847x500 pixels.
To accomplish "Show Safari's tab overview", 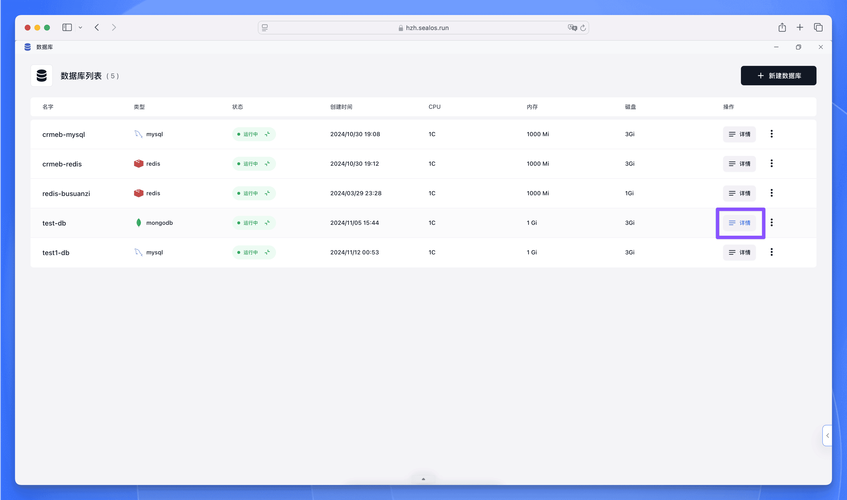I will point(818,28).
